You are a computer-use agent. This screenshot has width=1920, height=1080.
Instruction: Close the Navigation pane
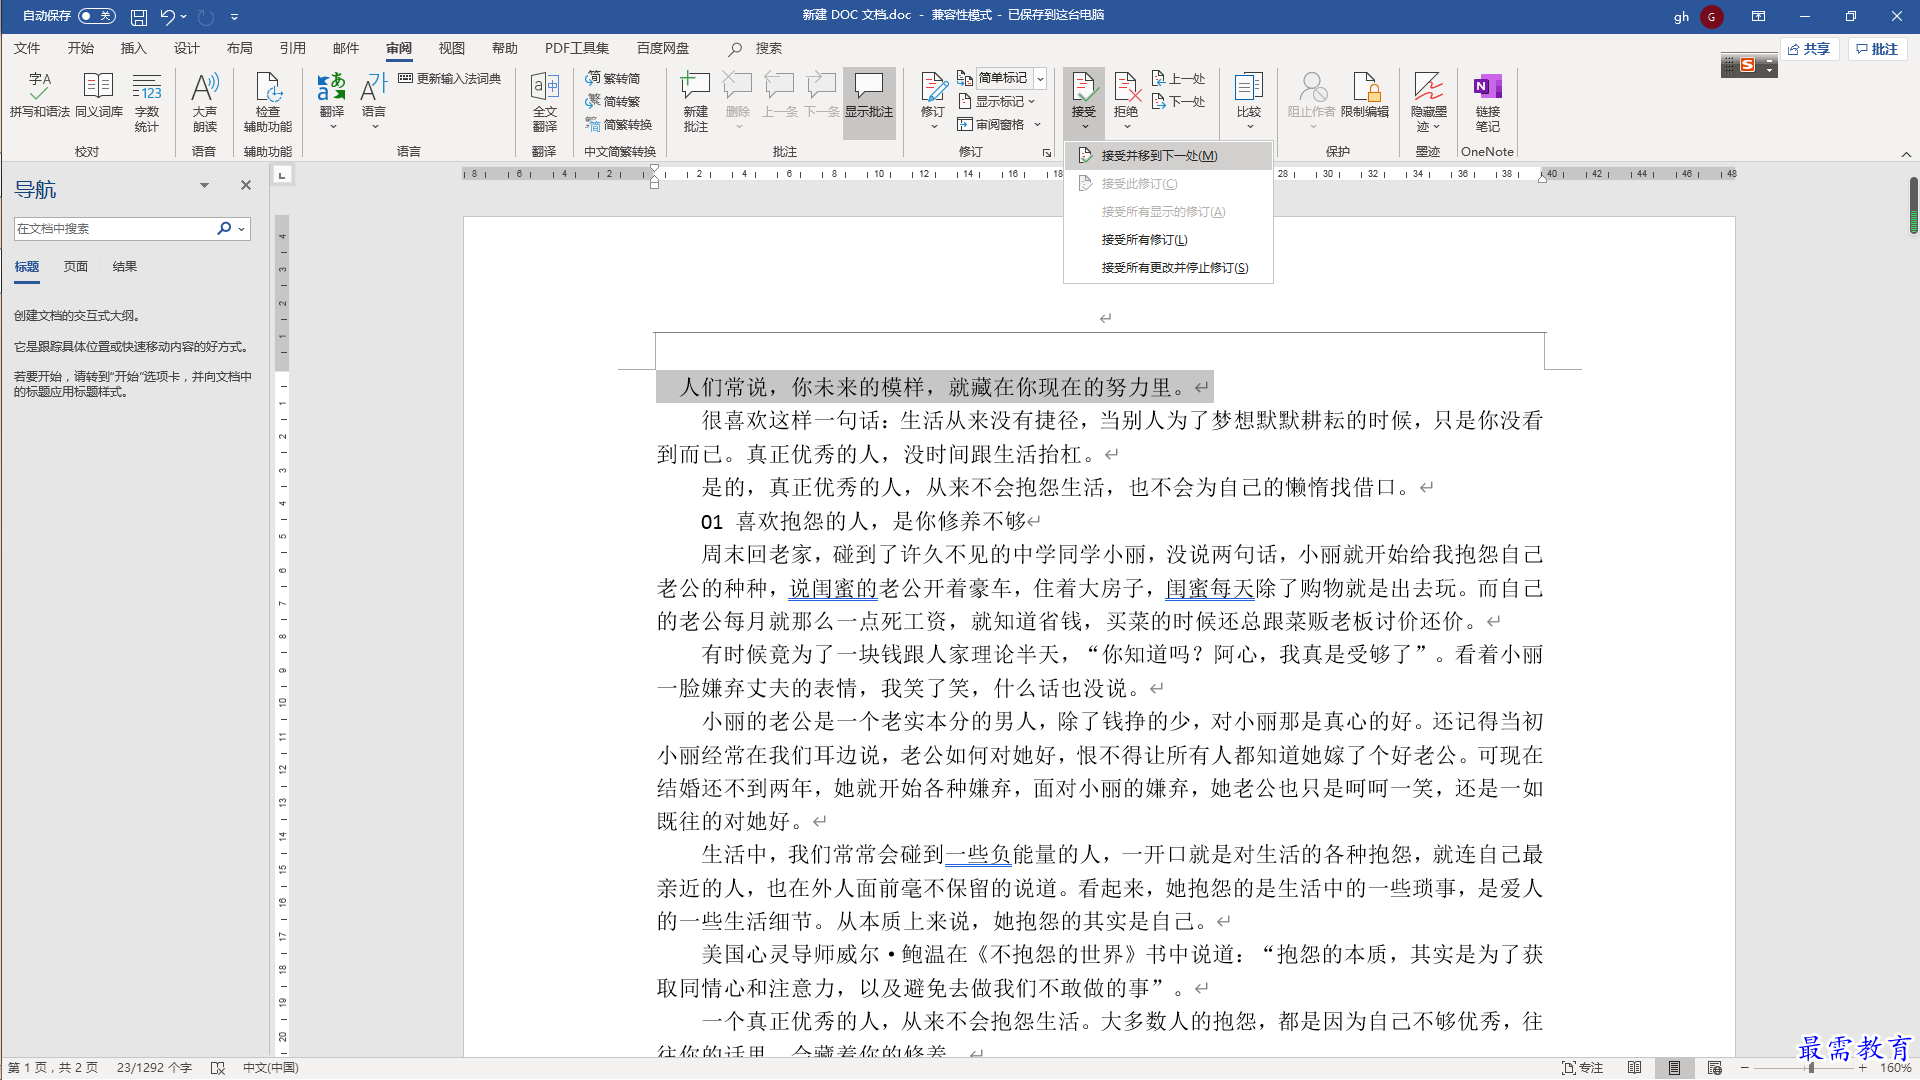[x=246, y=185]
